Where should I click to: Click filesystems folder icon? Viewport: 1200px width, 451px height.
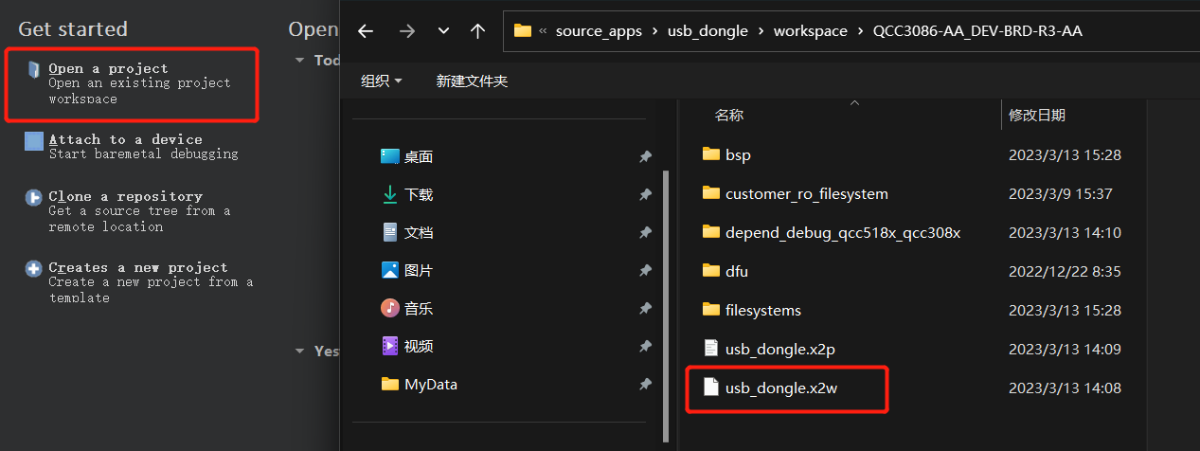711,309
